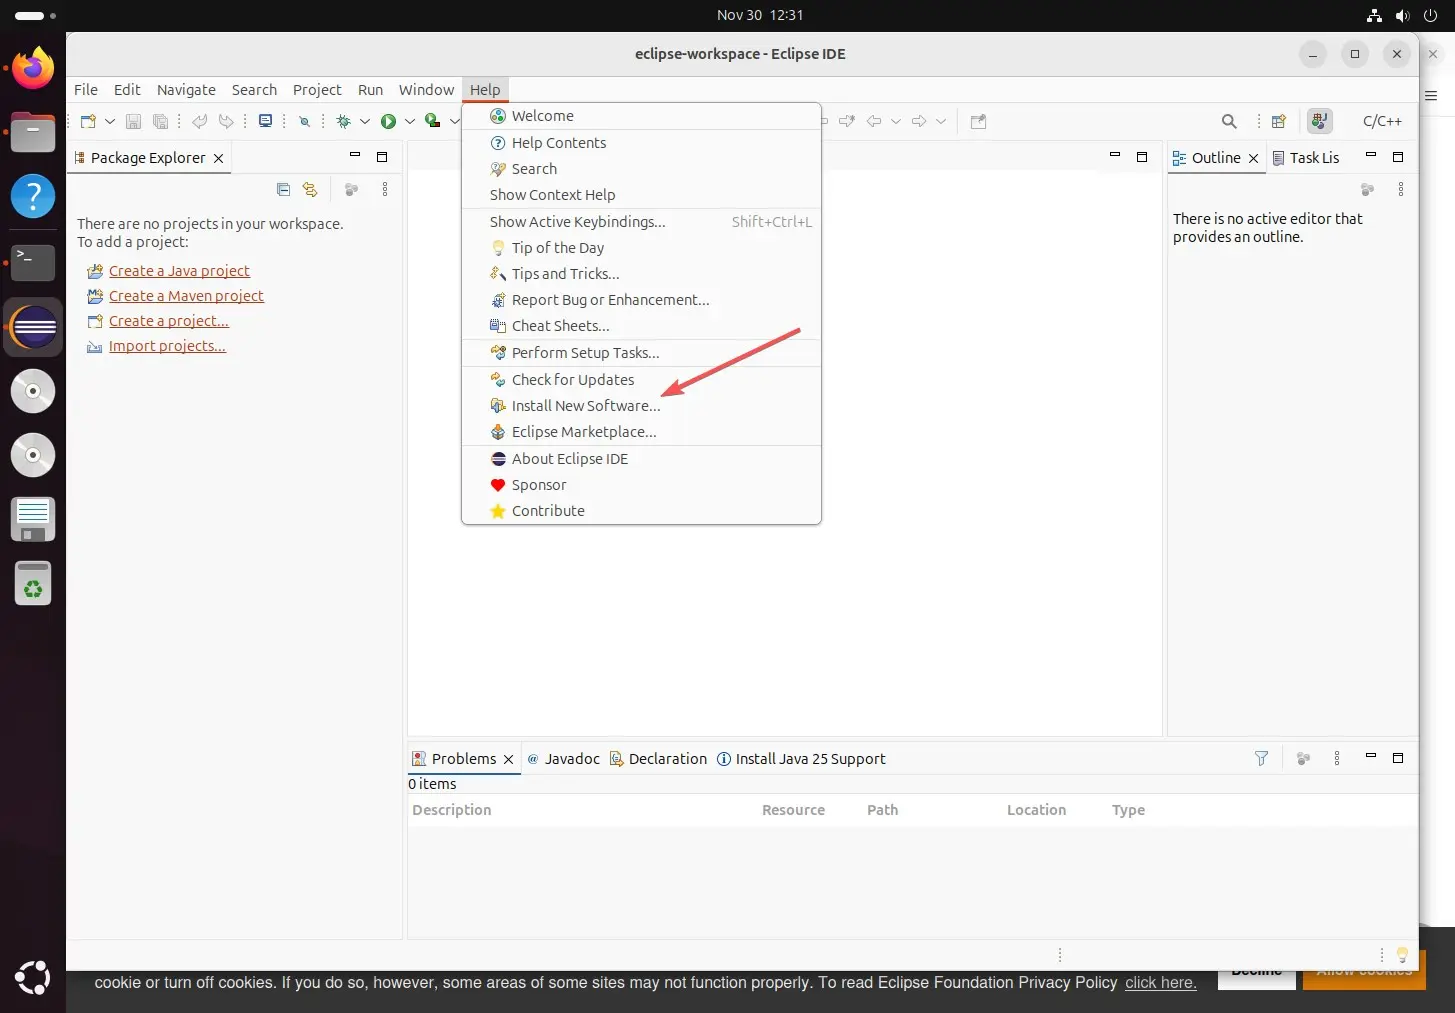Choose Install New Software... menu entry
This screenshot has height=1013, width=1455.
pyautogui.click(x=641, y=406)
